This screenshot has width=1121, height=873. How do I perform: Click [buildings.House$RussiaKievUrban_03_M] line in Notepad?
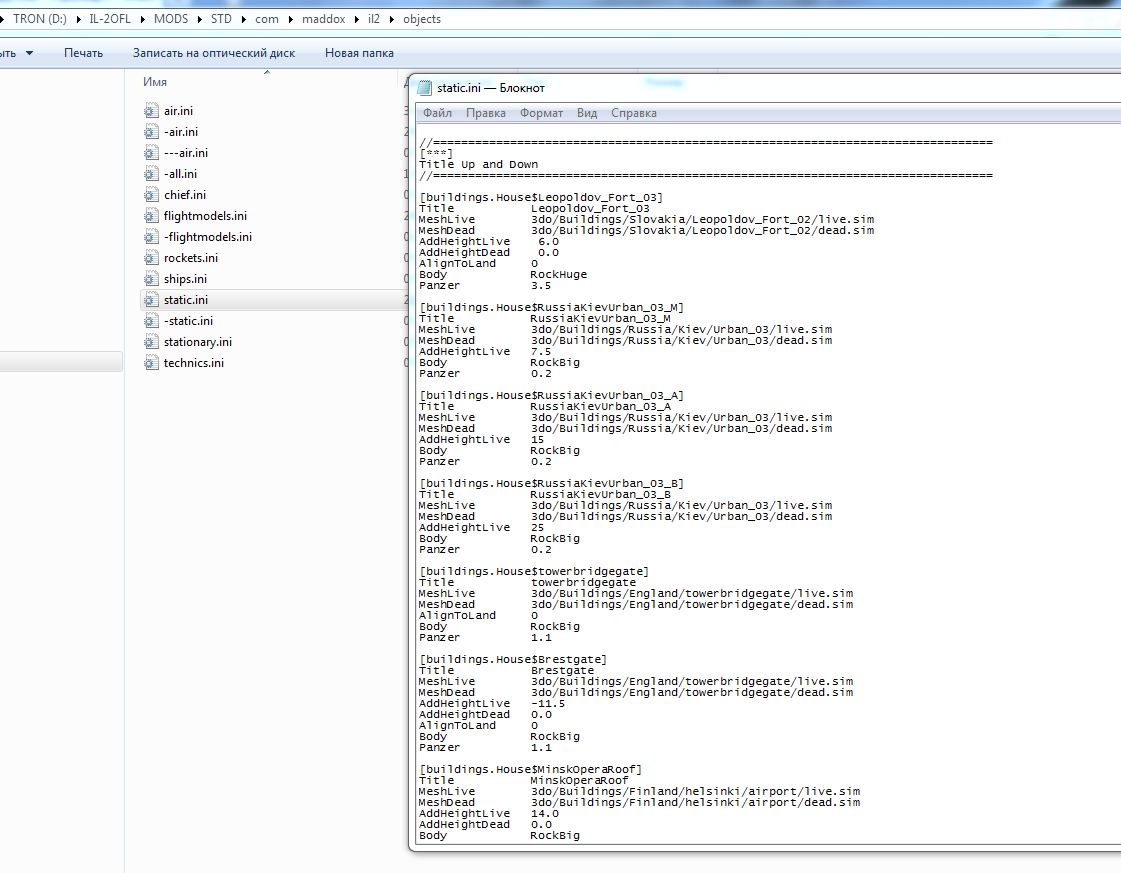pyautogui.click(x=551, y=307)
